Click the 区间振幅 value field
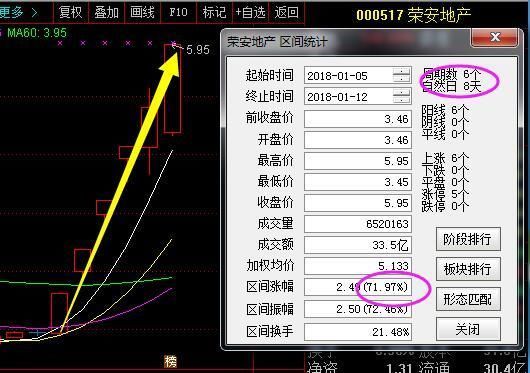 [x=358, y=309]
